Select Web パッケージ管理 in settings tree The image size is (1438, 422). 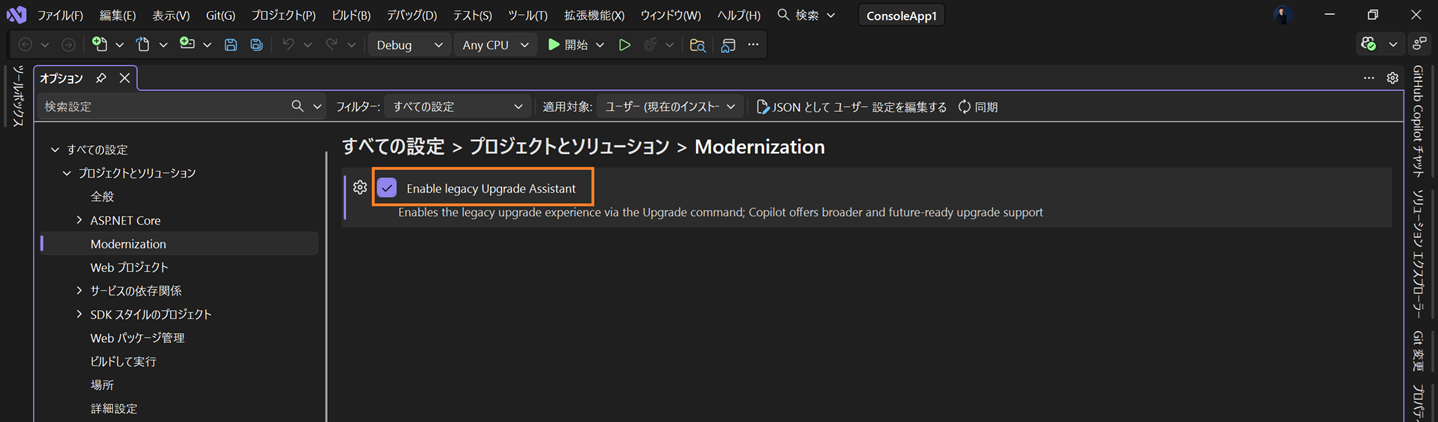point(137,338)
